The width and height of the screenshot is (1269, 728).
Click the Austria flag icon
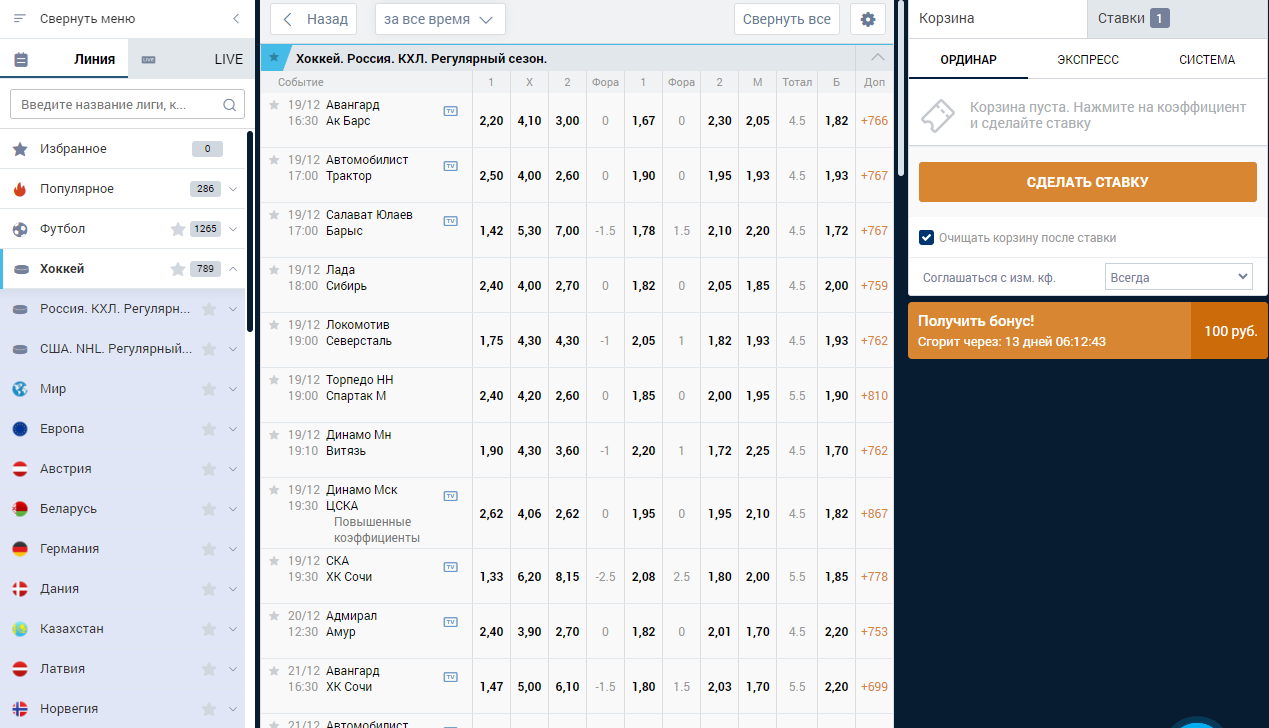[20, 469]
